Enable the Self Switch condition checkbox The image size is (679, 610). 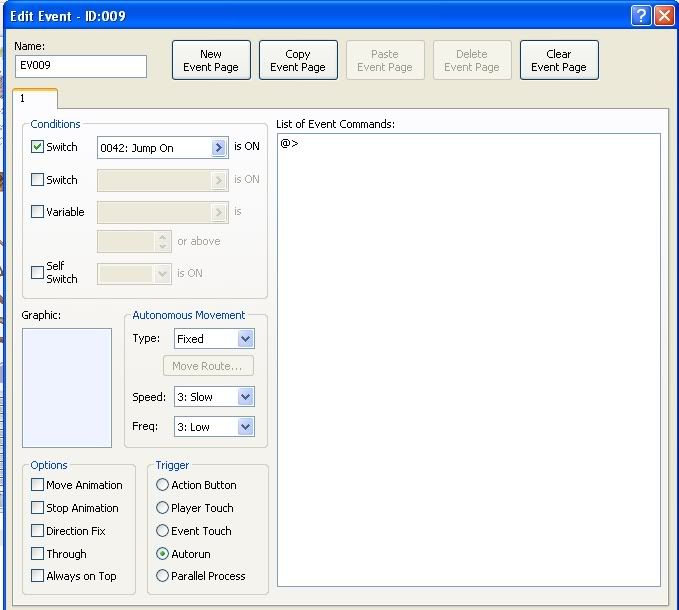point(38,272)
